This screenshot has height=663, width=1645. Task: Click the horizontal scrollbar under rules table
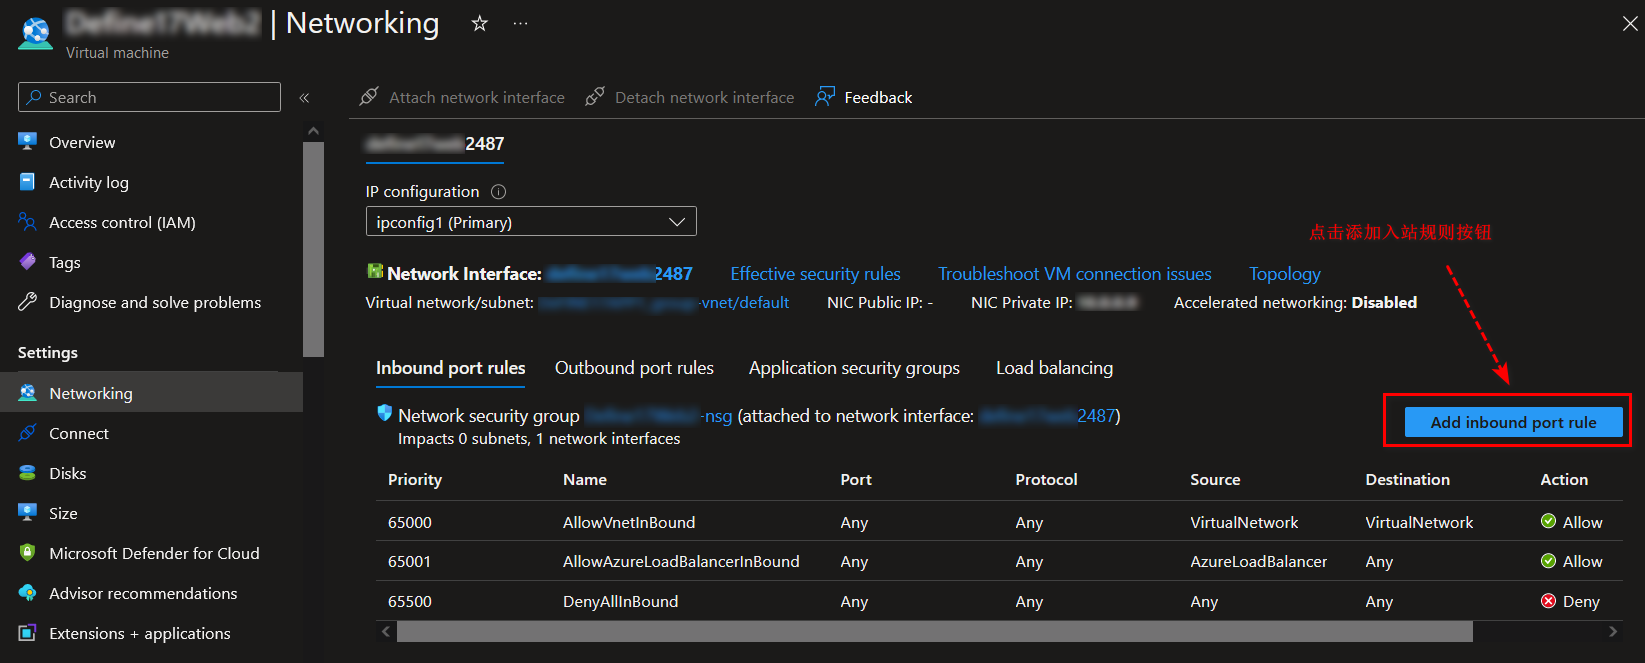pyautogui.click(x=934, y=632)
